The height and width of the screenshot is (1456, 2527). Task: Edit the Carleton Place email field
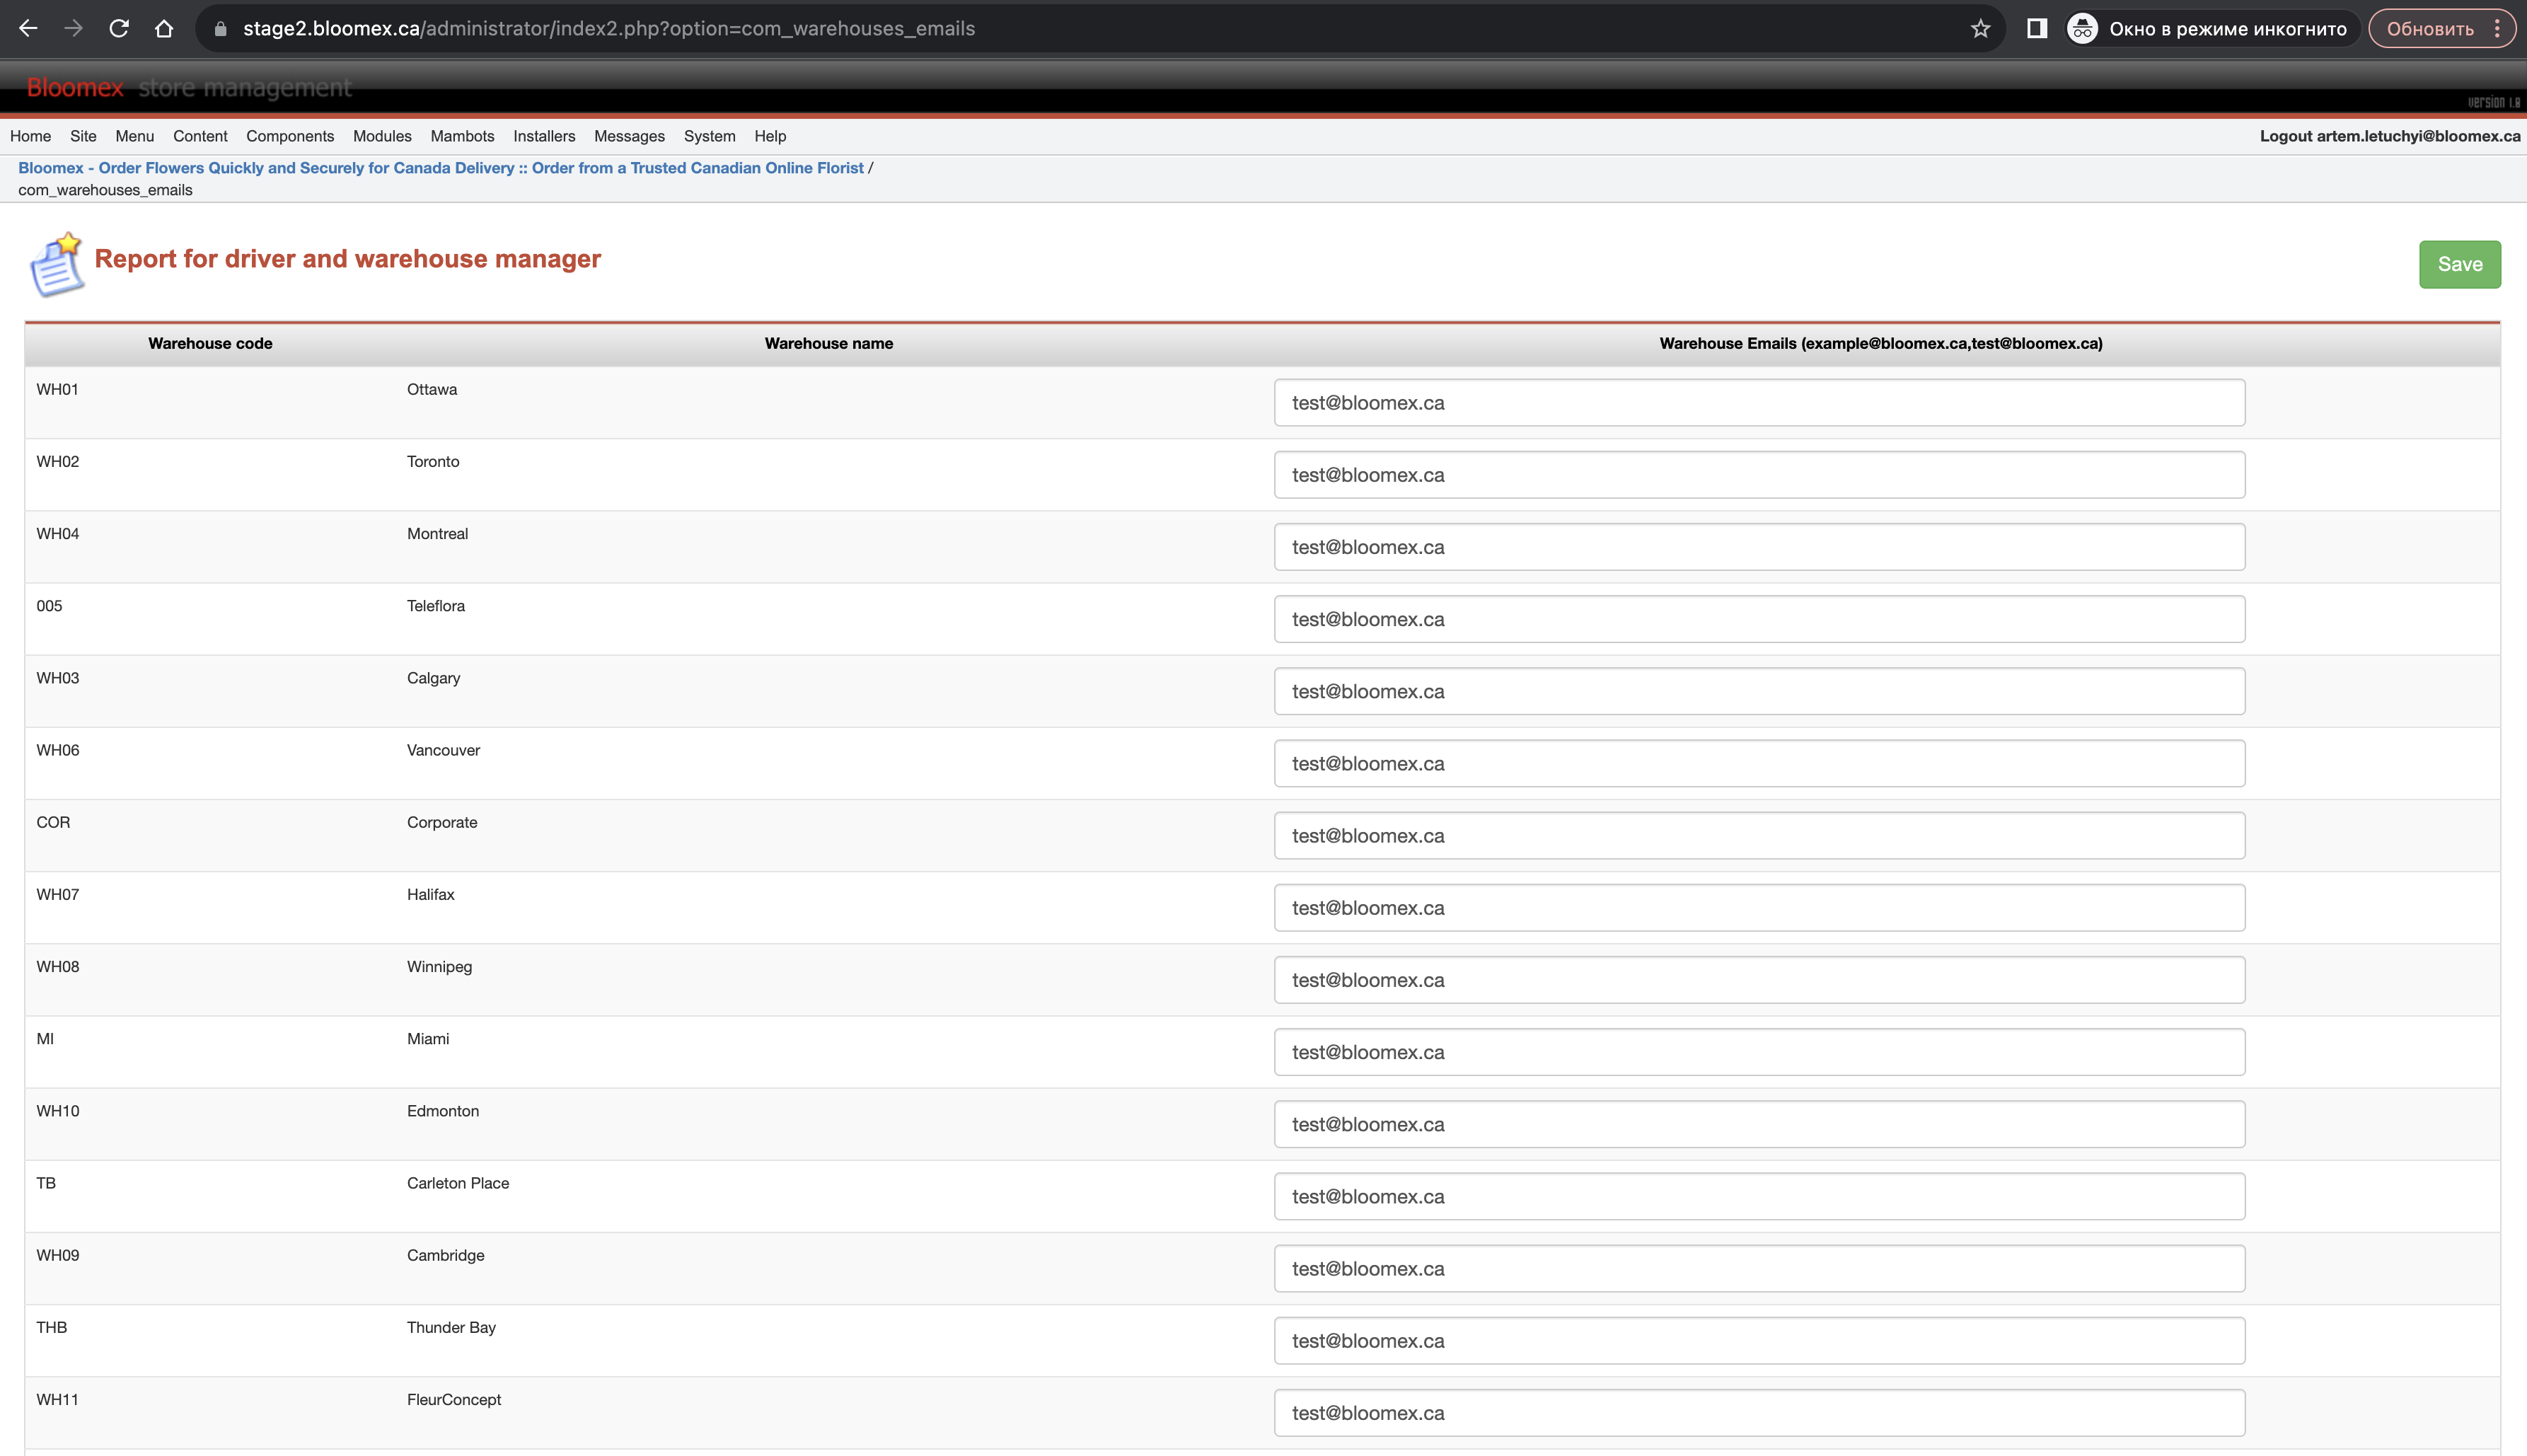click(1759, 1196)
